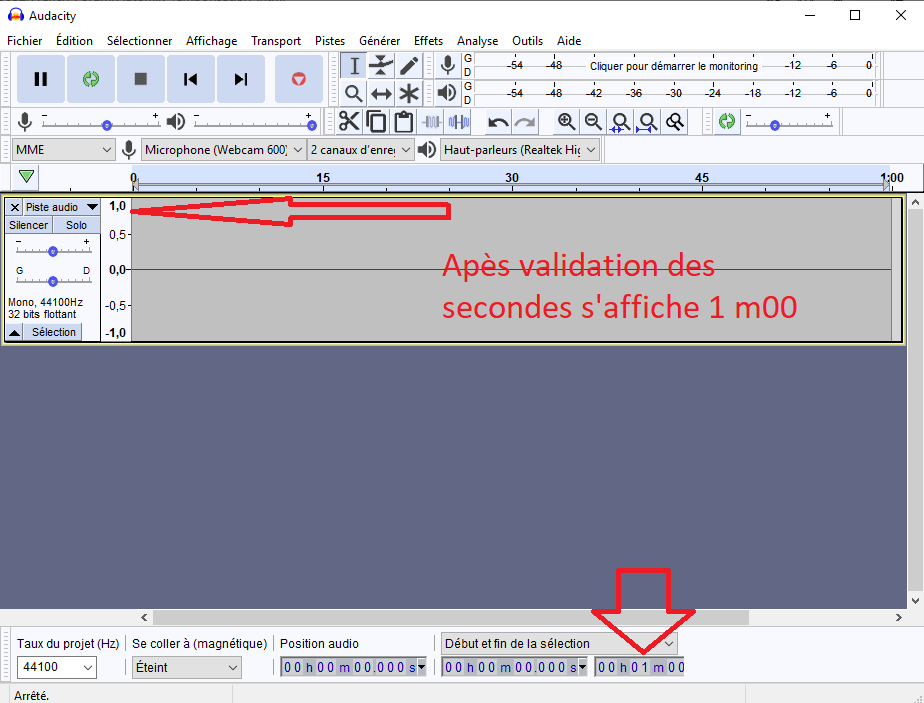924x703 pixels.
Task: Click the Record button in transport toolbar
Action: click(298, 79)
